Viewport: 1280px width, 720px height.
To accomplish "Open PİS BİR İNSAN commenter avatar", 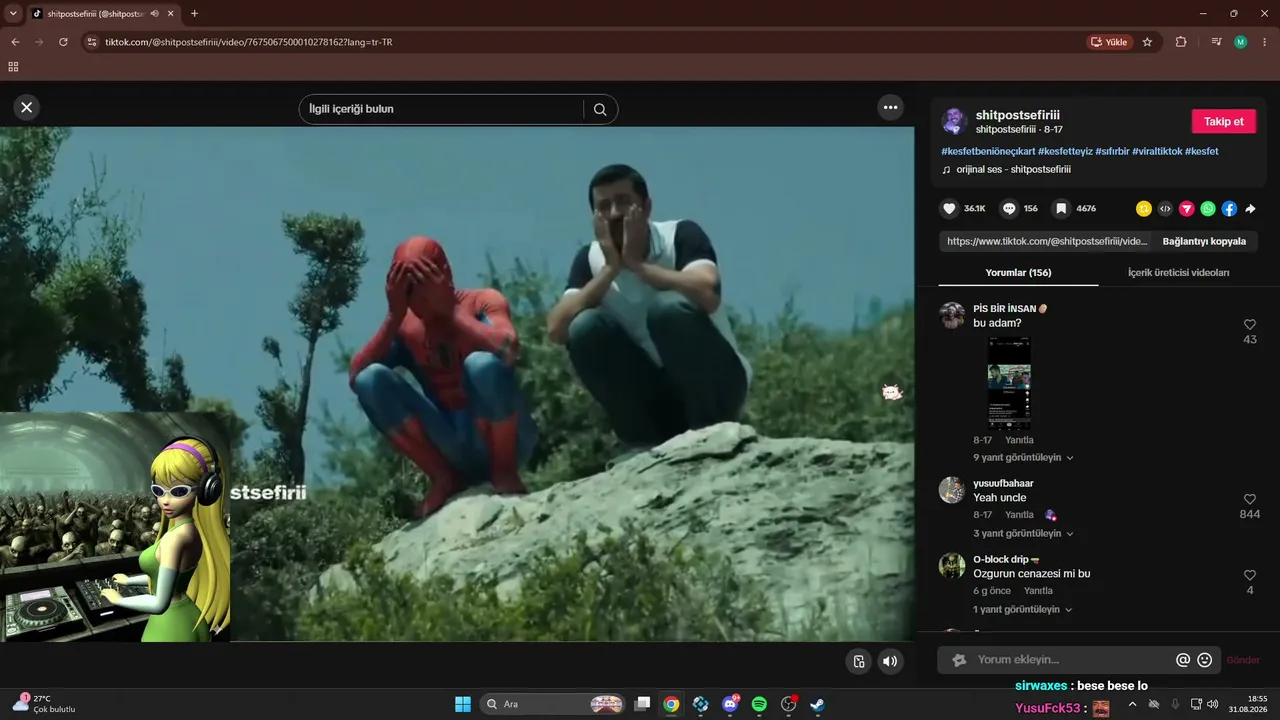I will point(952,315).
